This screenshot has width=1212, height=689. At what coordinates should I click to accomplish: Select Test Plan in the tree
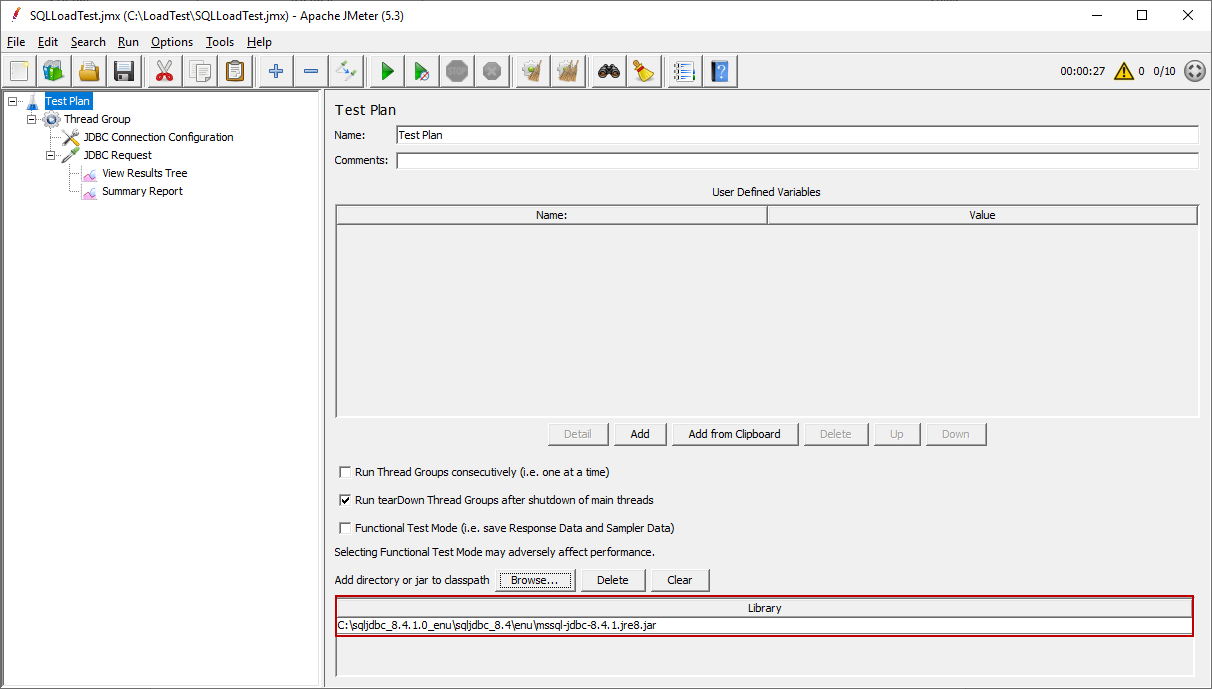pyautogui.click(x=68, y=101)
